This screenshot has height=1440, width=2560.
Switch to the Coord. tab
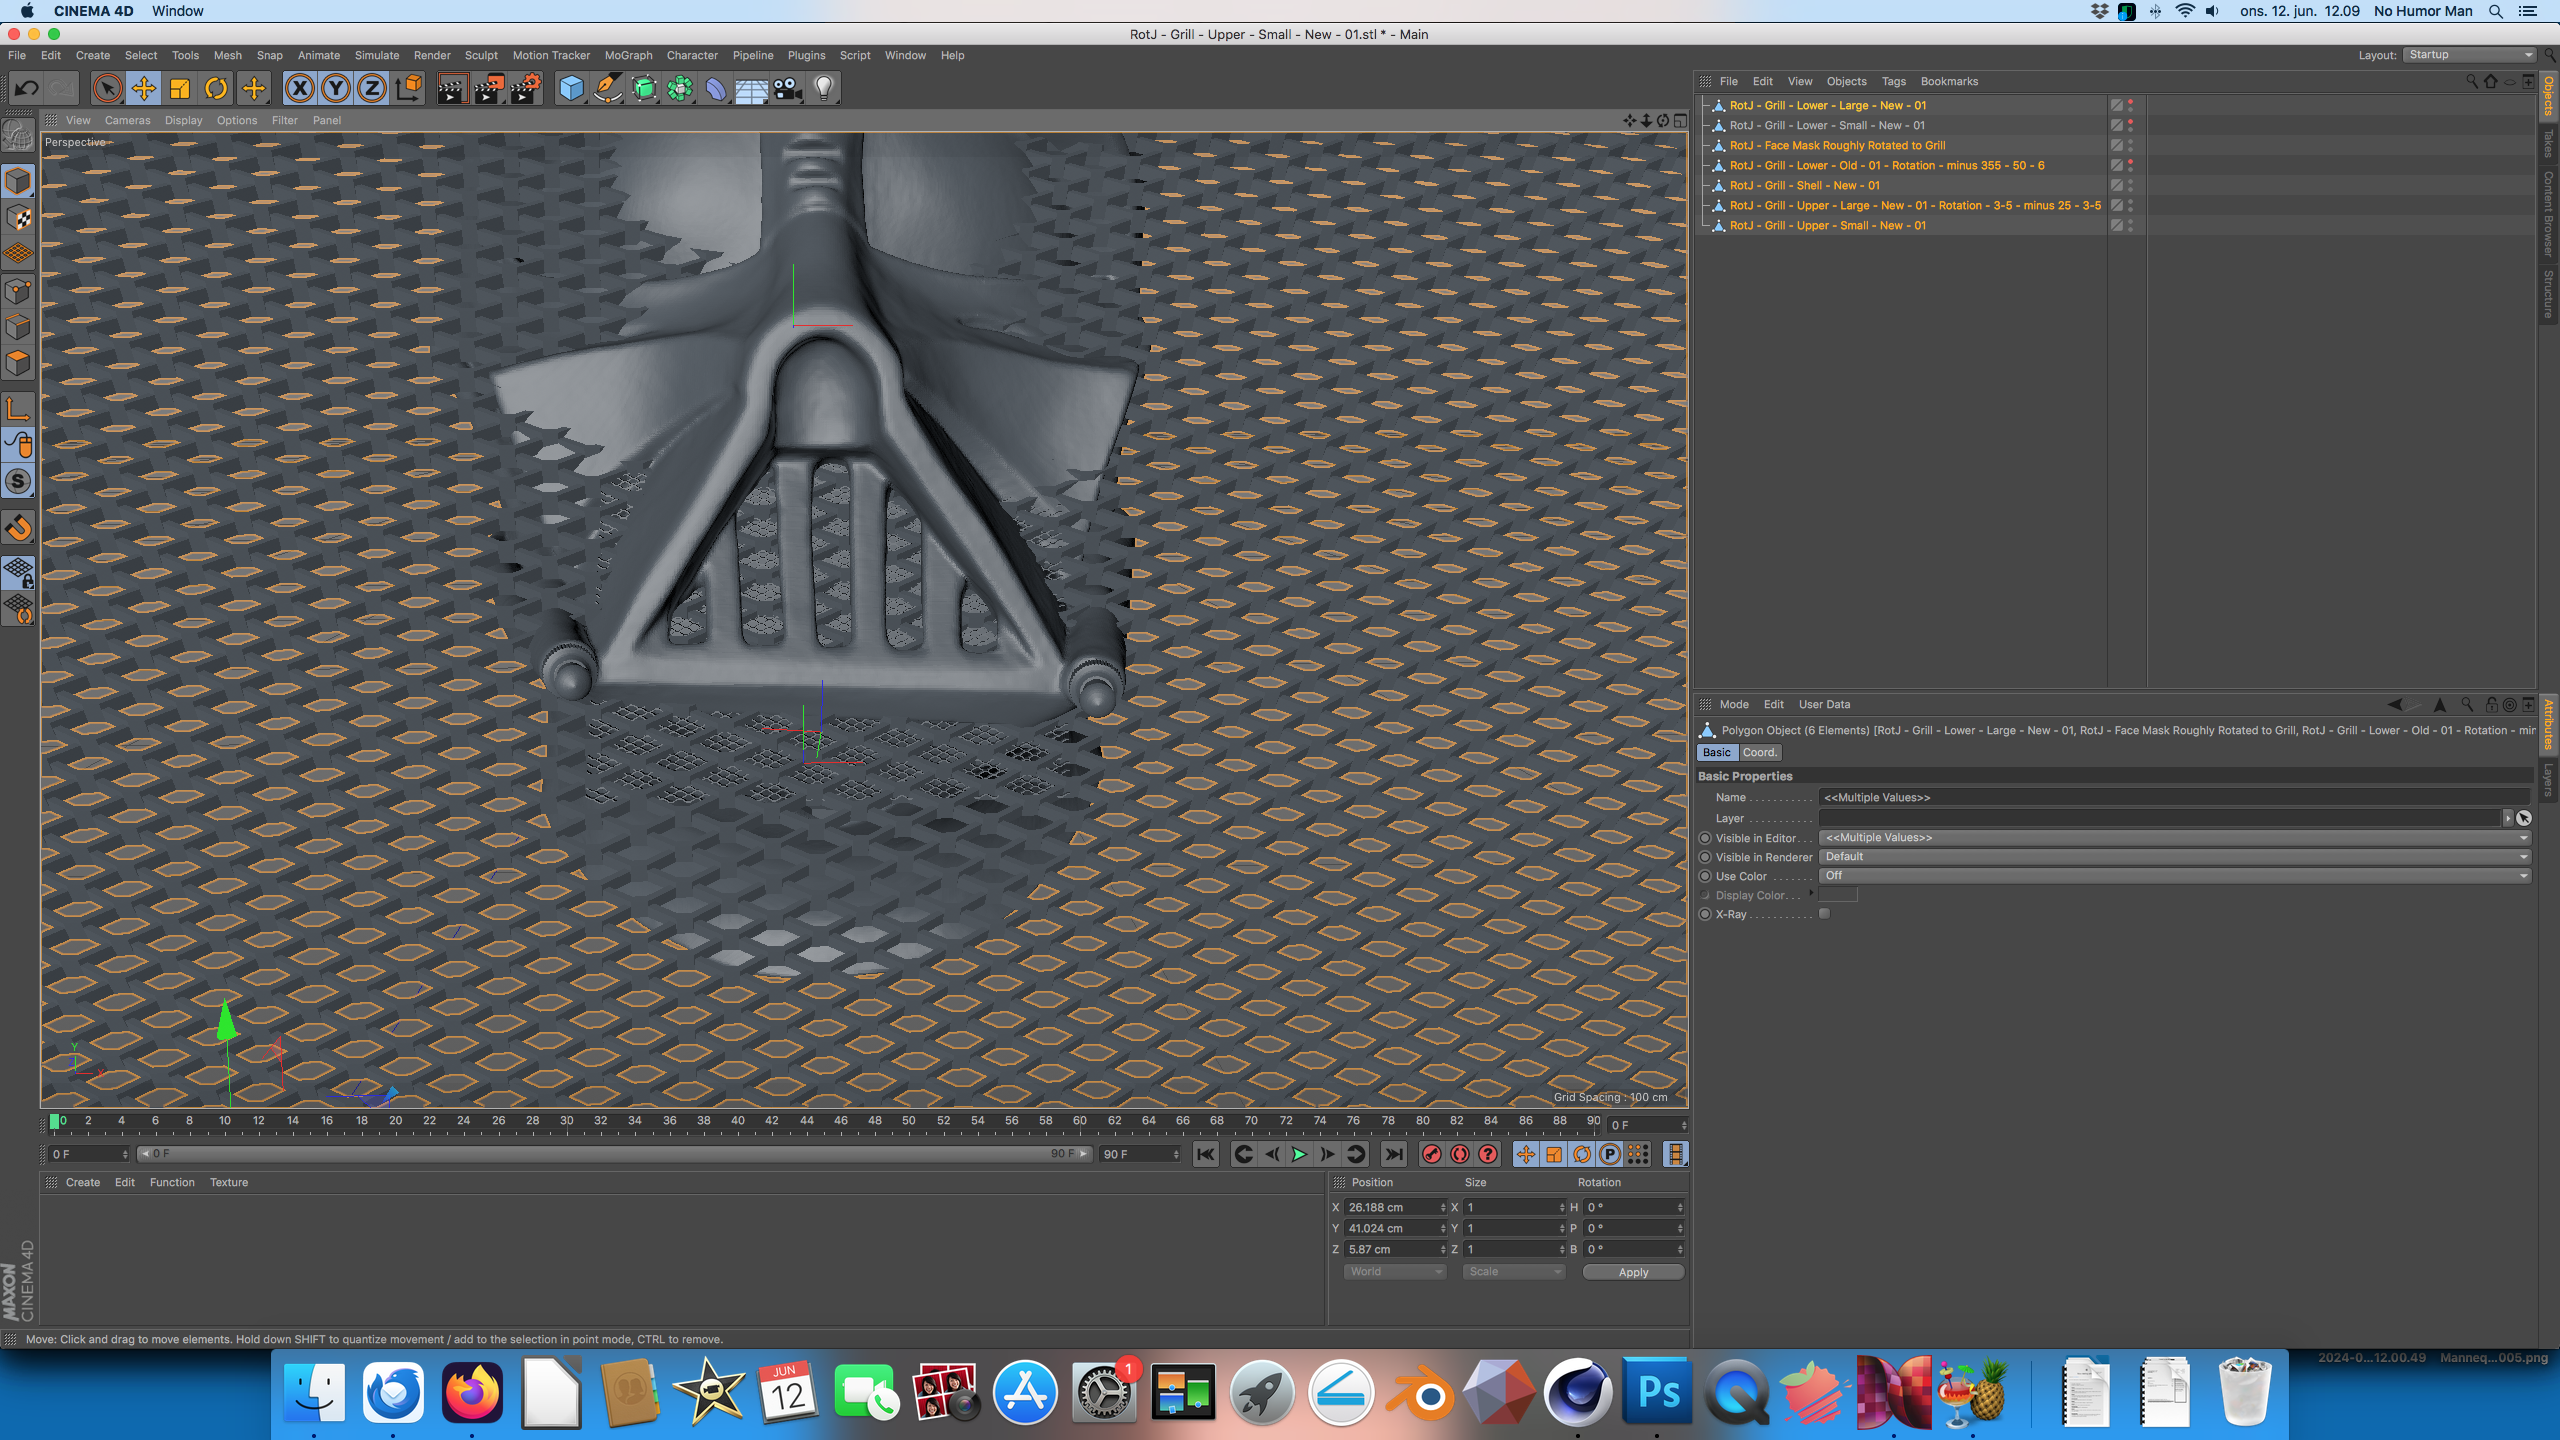tap(1759, 752)
